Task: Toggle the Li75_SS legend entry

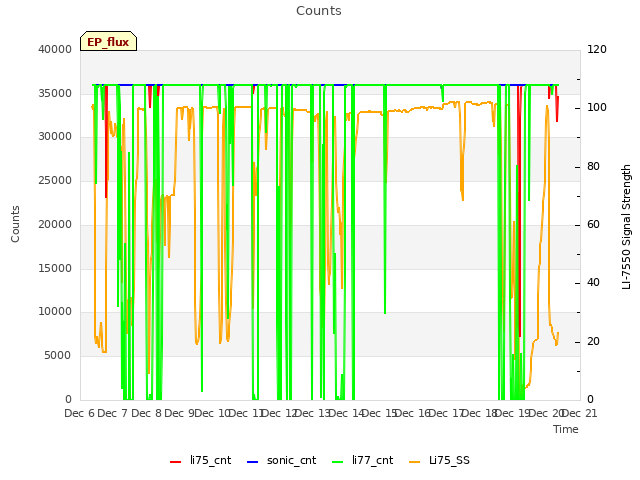Action: click(x=440, y=460)
